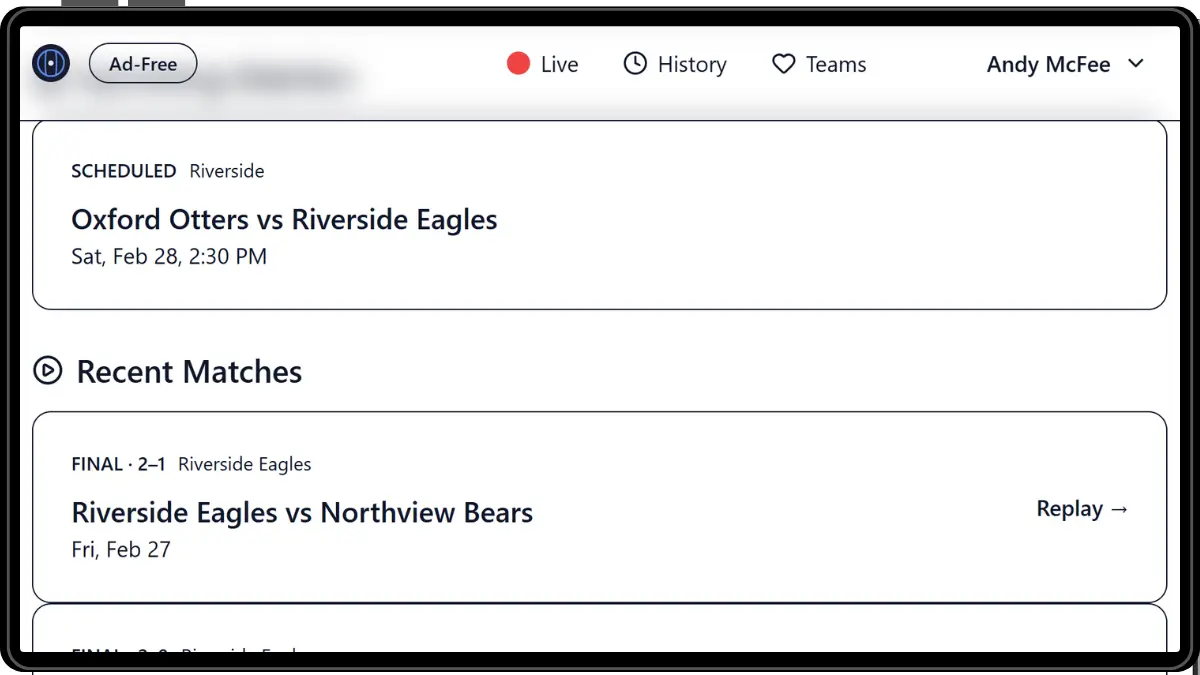This screenshot has height=675, width=1200.
Task: Select the Riverside Eagles vs Northview Bears title
Action: click(302, 513)
